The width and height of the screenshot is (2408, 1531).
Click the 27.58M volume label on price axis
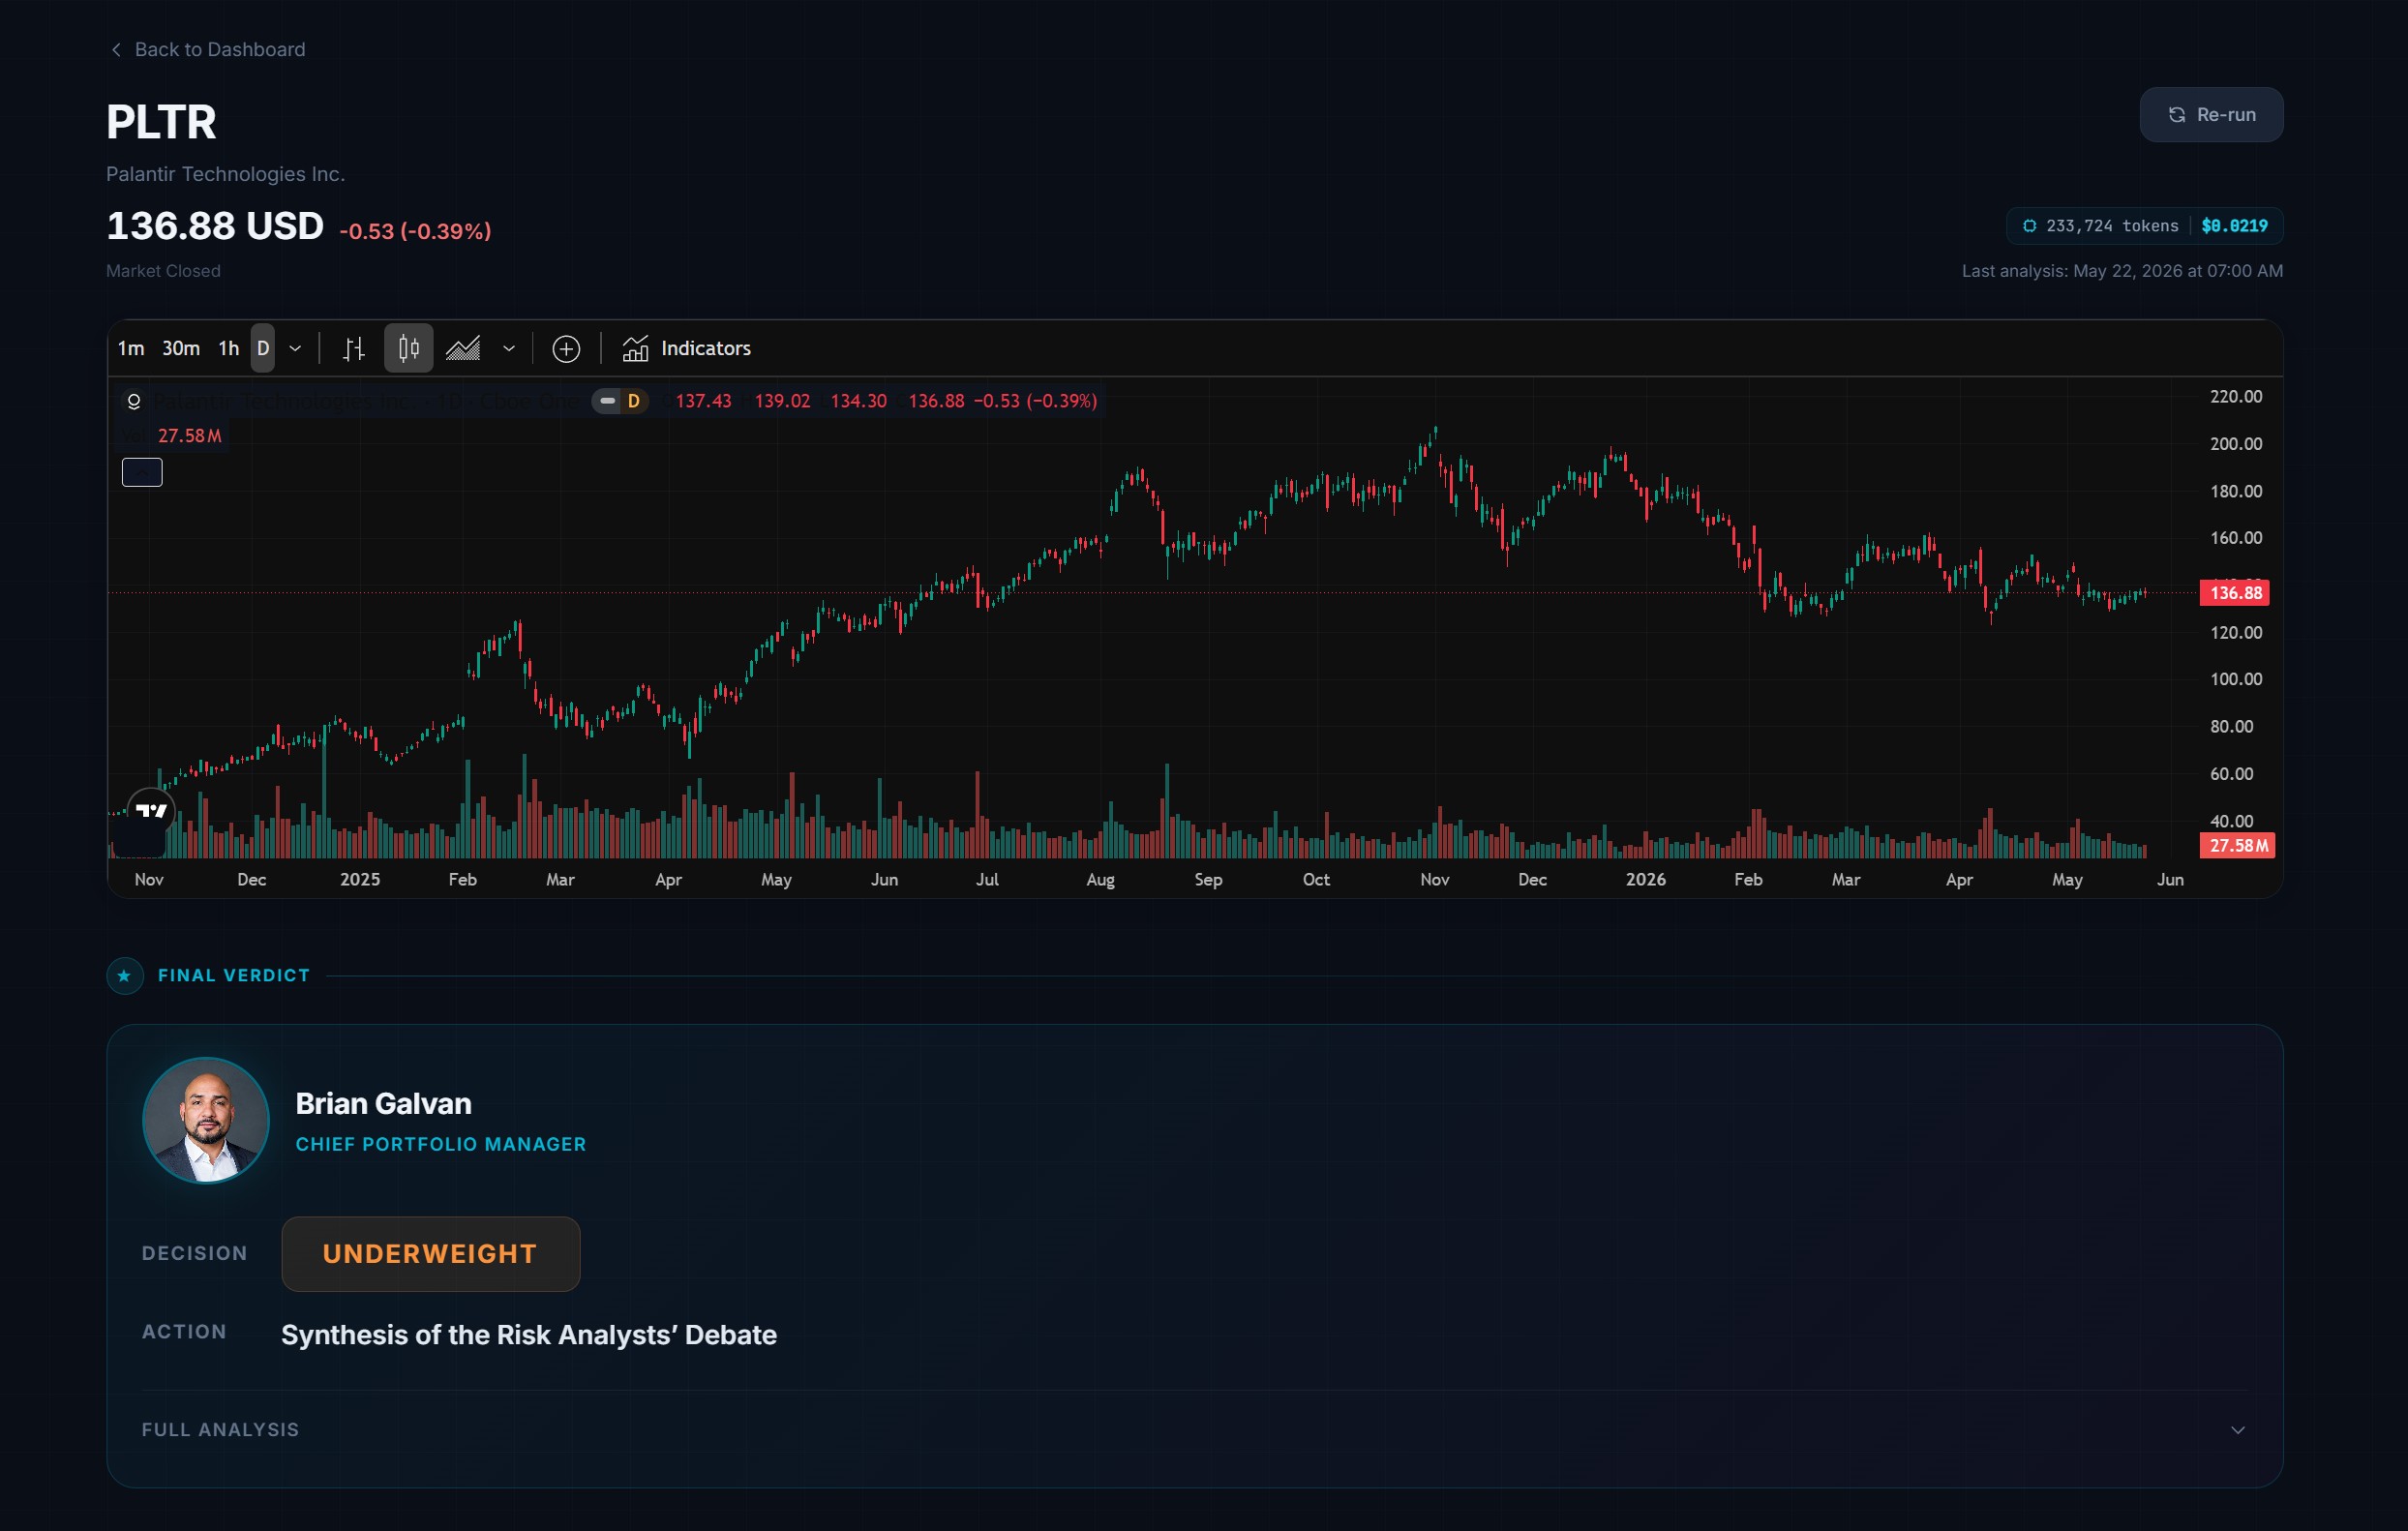click(2238, 846)
